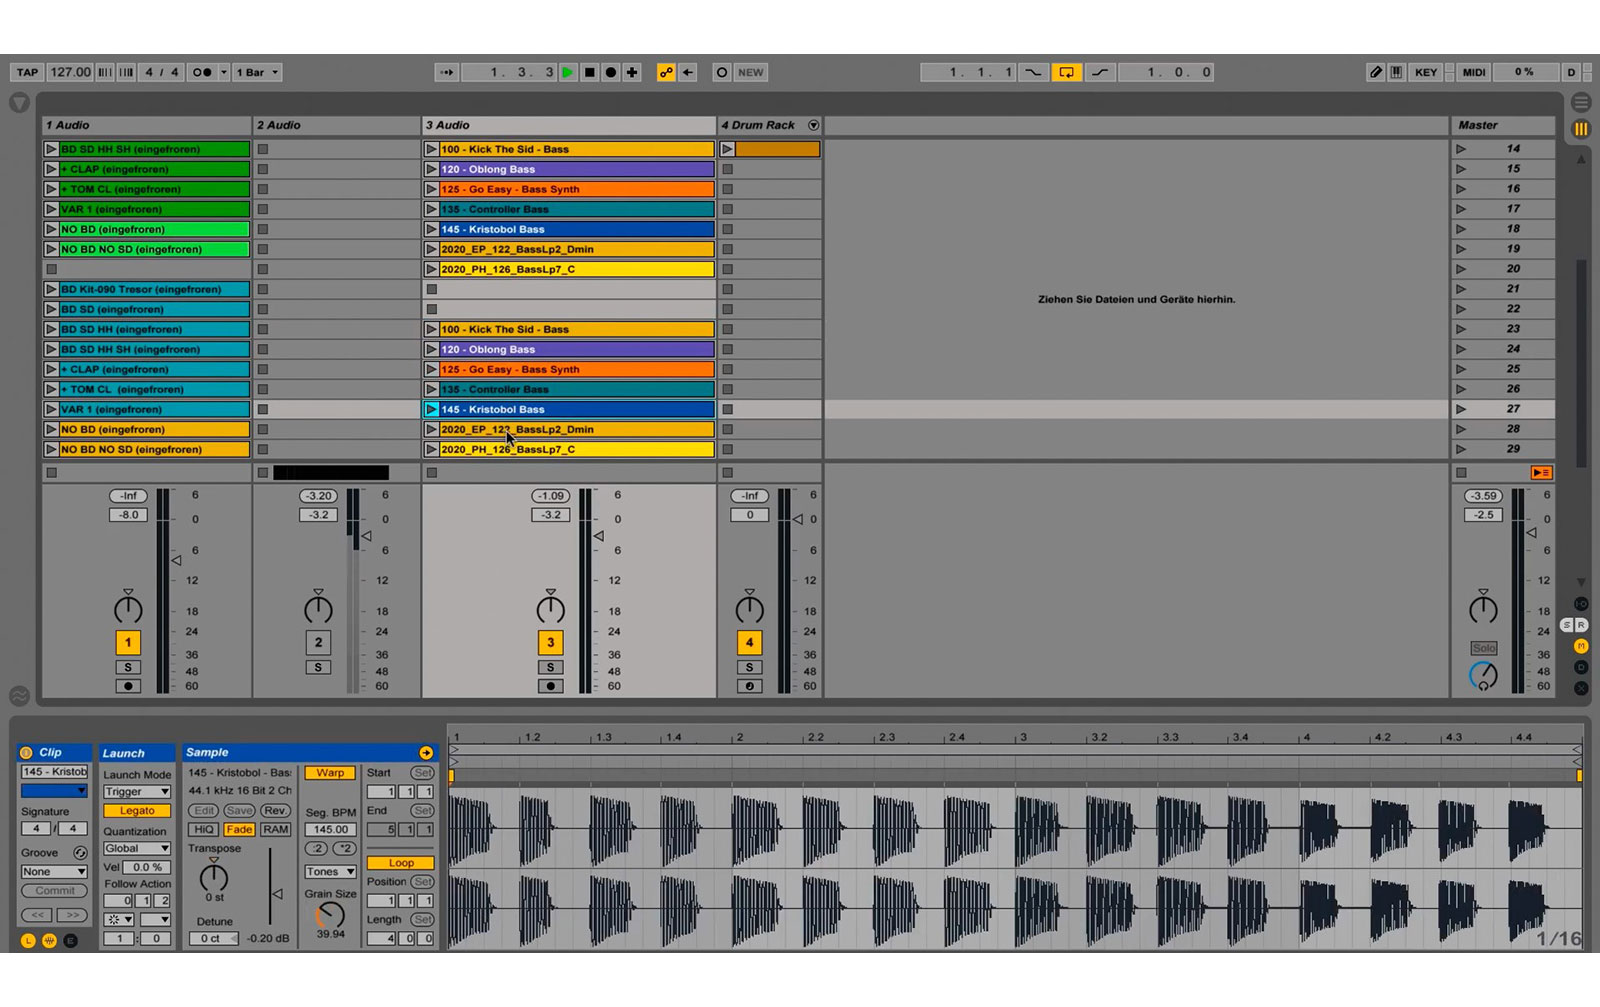The width and height of the screenshot is (1600, 1007).
Task: Toggle the metronome button
Action: 202,72
